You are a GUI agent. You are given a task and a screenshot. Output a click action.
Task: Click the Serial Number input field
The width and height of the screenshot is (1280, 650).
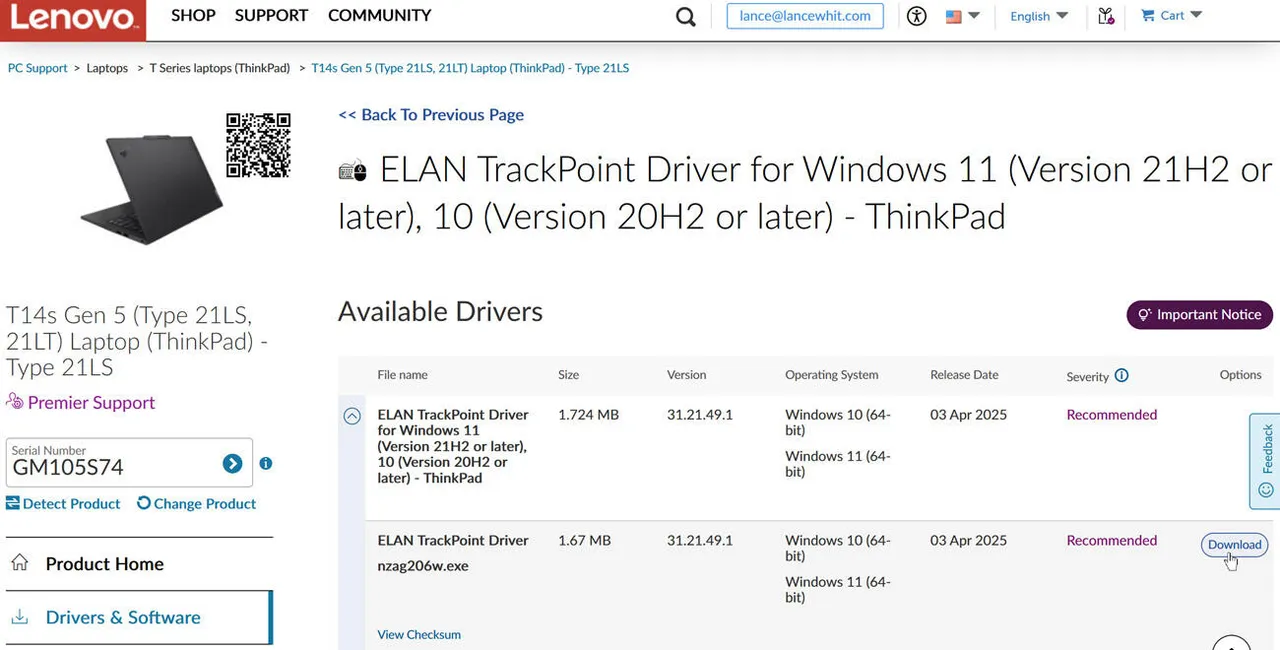(x=112, y=465)
